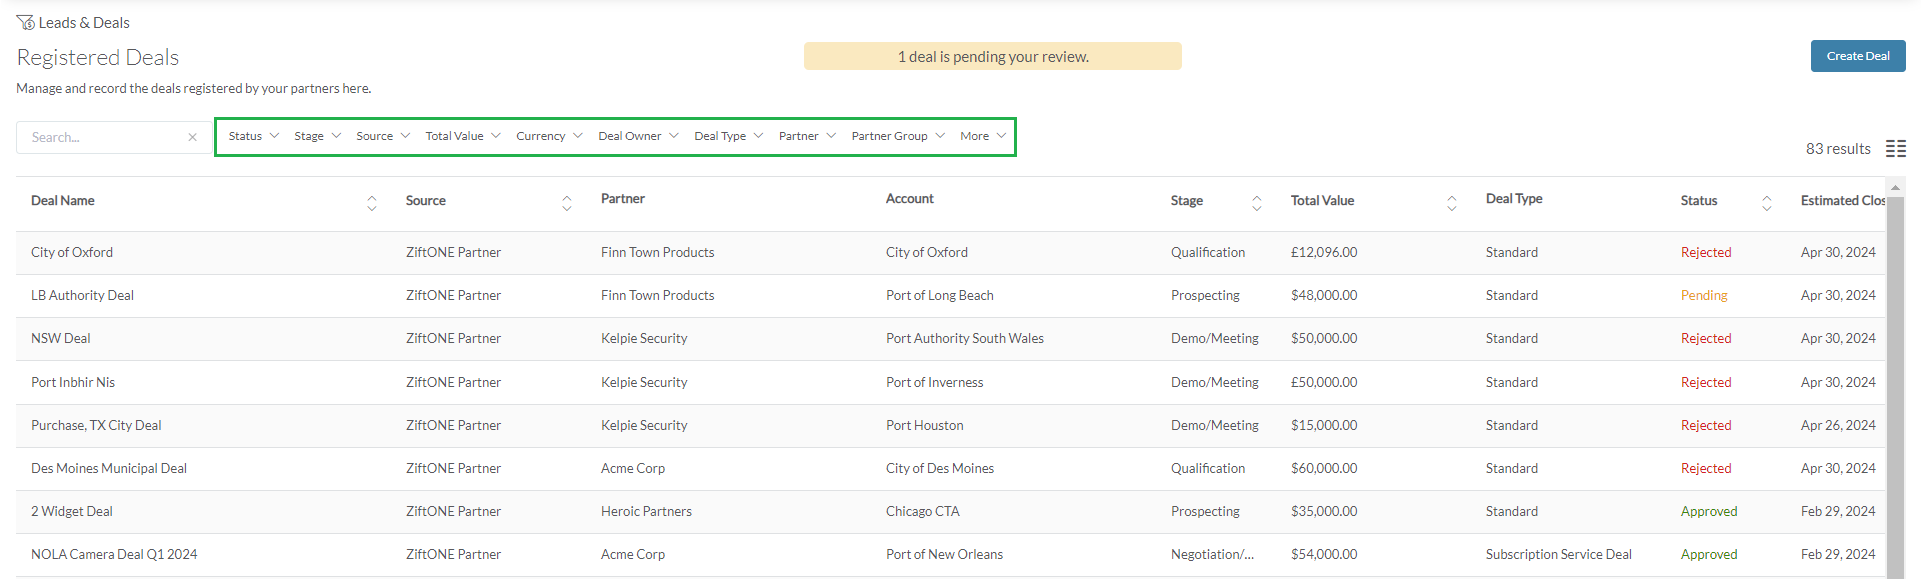Clear the search box with X icon
Image resolution: width=1921 pixels, height=579 pixels.
(192, 138)
